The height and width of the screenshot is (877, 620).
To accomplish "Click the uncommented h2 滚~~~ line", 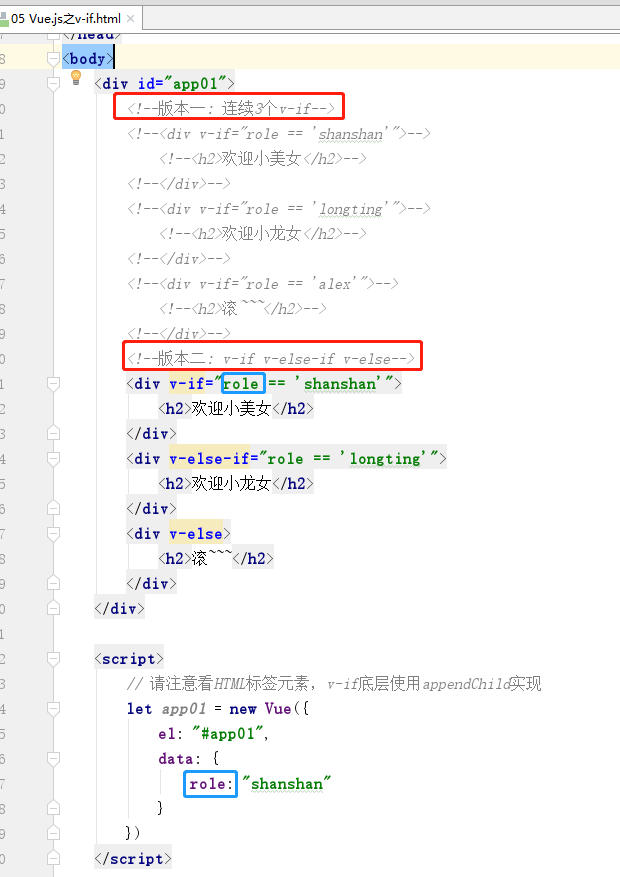I will 216,559.
